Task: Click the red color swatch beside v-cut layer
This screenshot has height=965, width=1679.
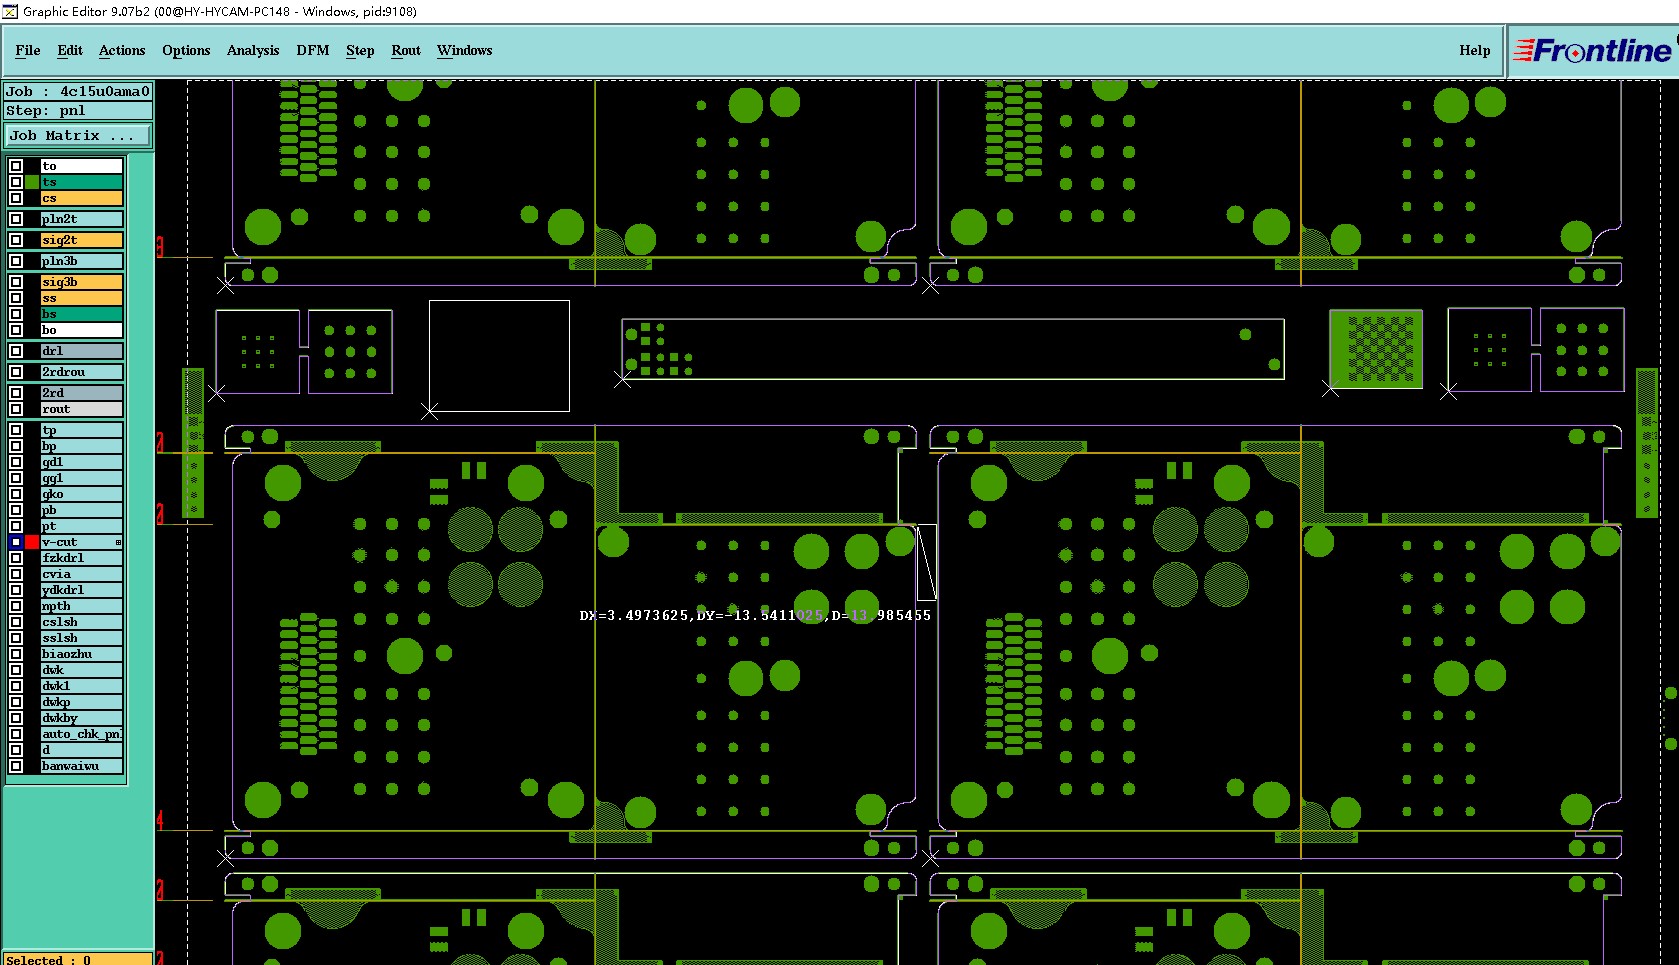Action: coord(32,542)
